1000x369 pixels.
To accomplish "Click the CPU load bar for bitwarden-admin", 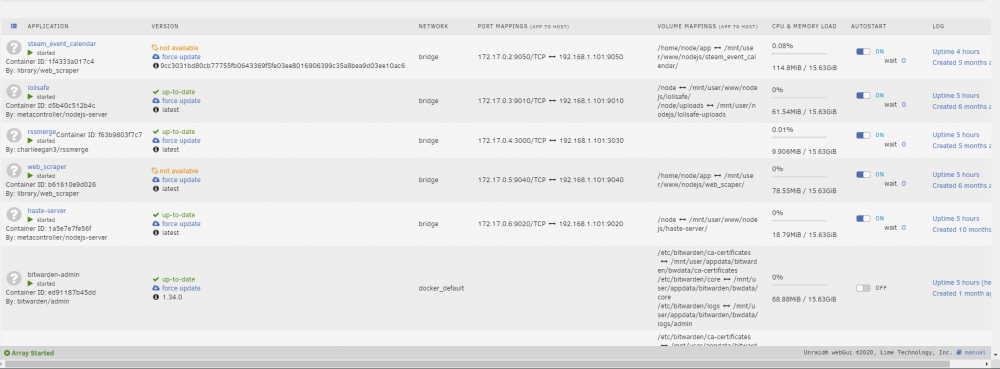I will coord(799,286).
